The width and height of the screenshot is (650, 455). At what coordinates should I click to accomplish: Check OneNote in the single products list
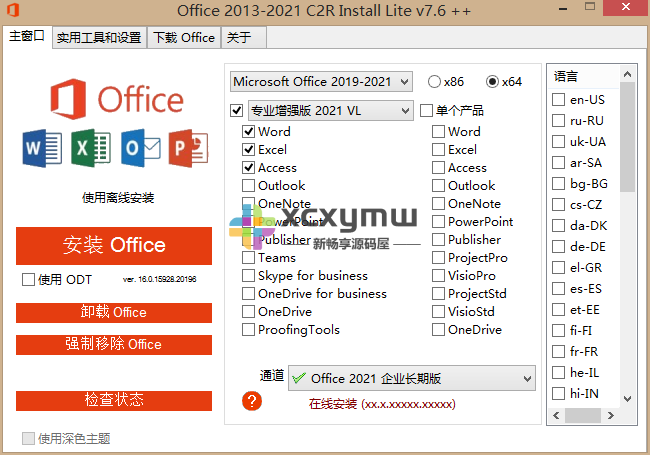pos(438,203)
